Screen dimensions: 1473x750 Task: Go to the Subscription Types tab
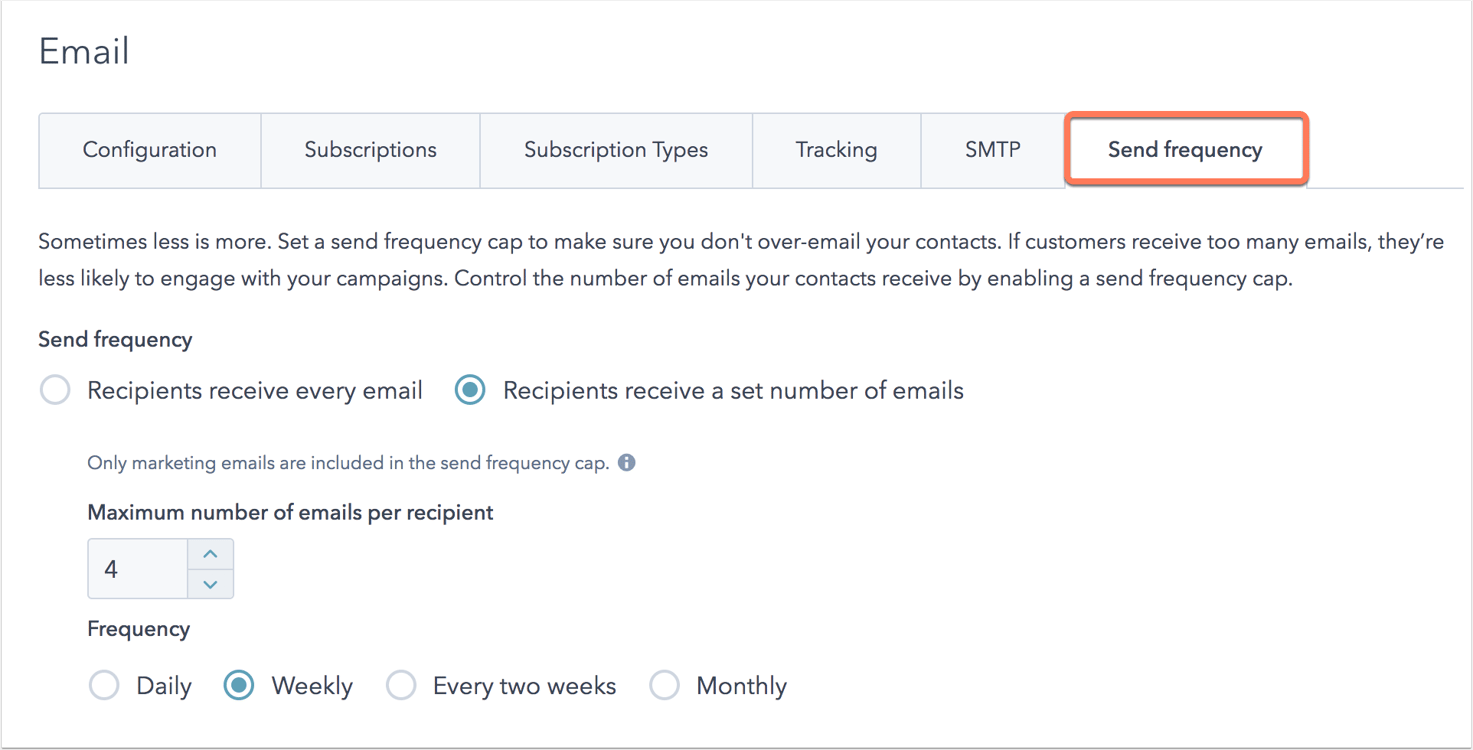pos(616,150)
